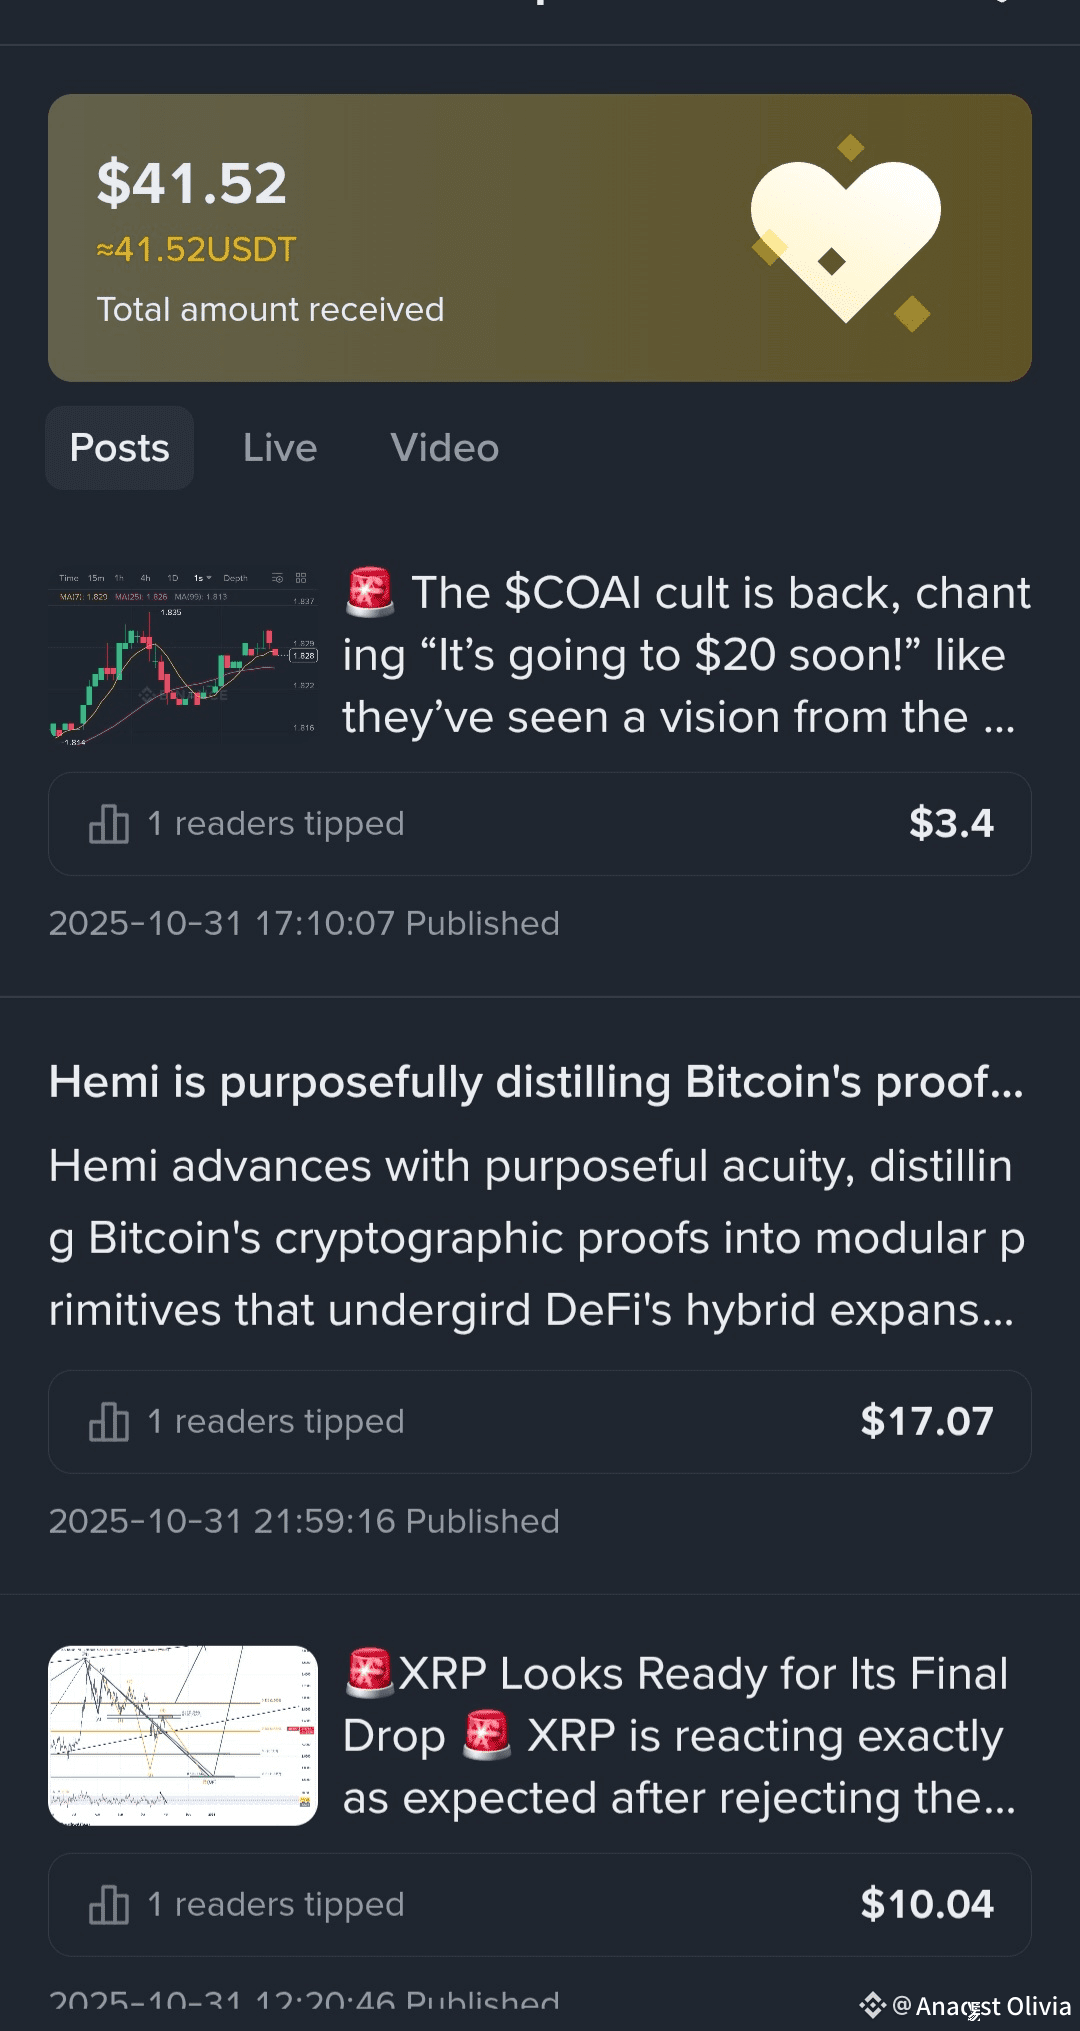Open the $COAI candlestick chart thumbnail

[x=184, y=656]
